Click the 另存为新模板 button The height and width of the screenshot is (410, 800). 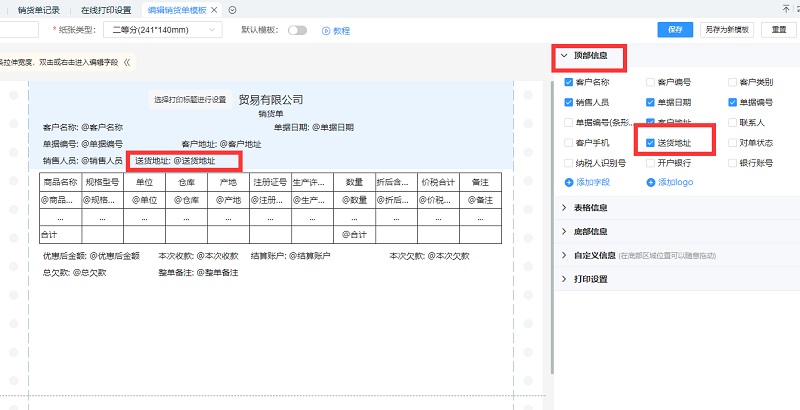pos(726,30)
